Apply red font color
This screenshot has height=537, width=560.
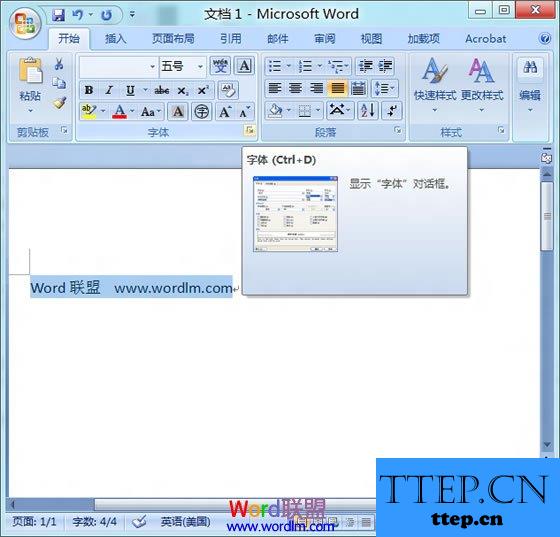coord(119,112)
